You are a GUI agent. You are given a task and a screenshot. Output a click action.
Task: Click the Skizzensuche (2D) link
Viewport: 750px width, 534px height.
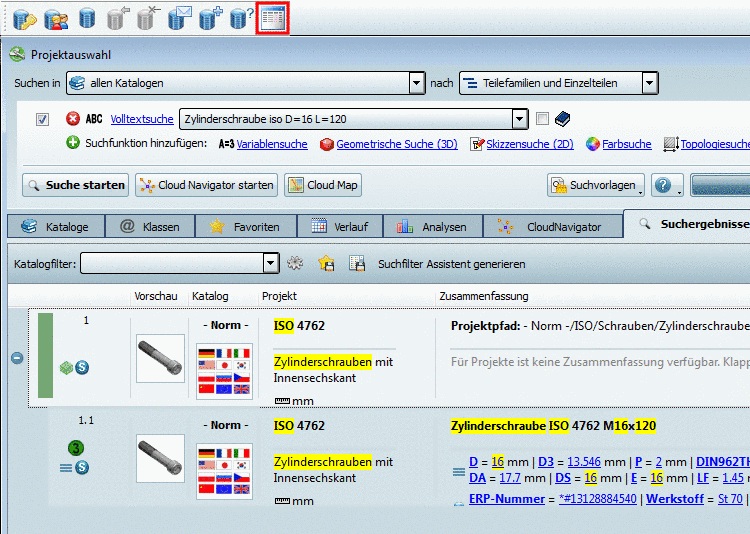click(x=530, y=144)
